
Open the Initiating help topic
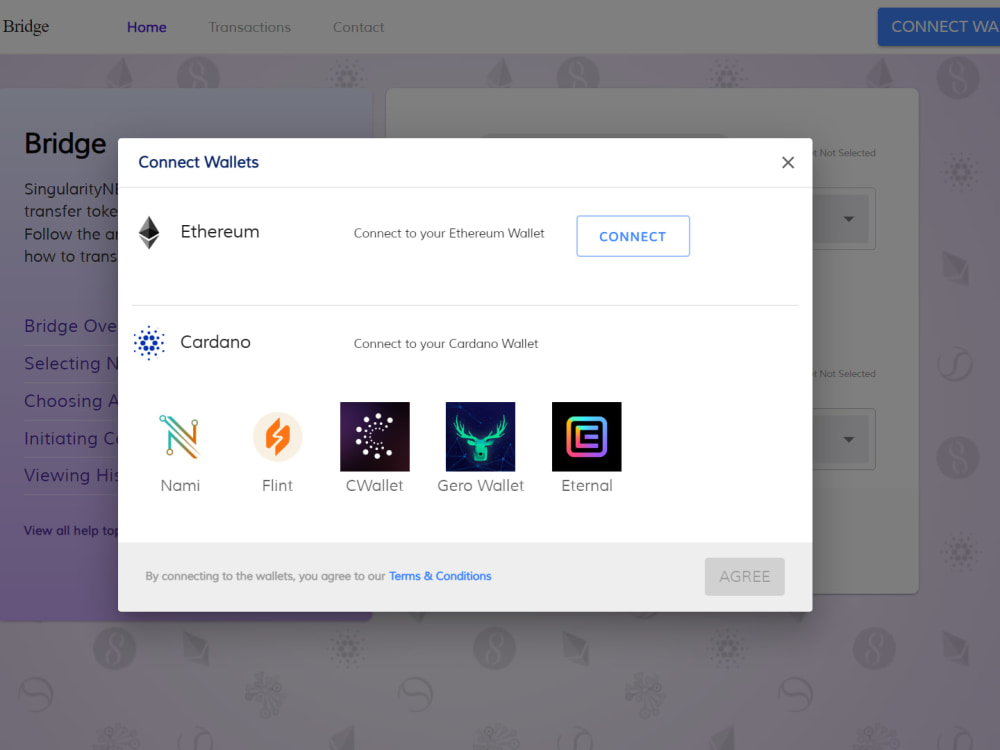(x=71, y=439)
